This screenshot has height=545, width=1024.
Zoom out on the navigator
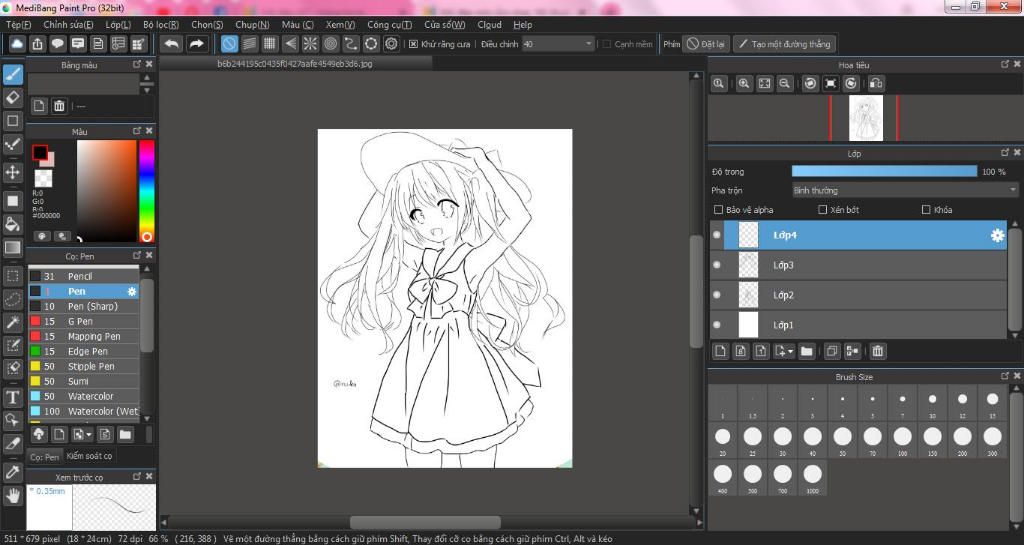click(x=784, y=84)
